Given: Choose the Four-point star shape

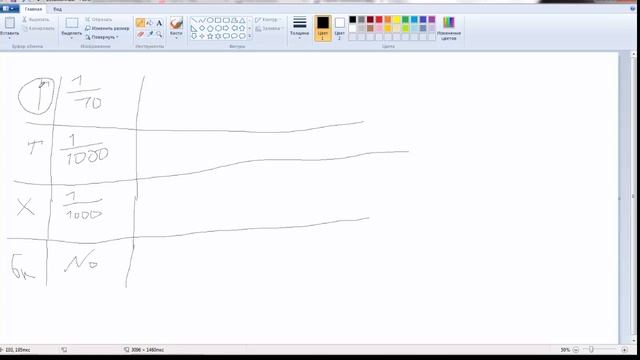Looking at the screenshot, I should (x=202, y=36).
